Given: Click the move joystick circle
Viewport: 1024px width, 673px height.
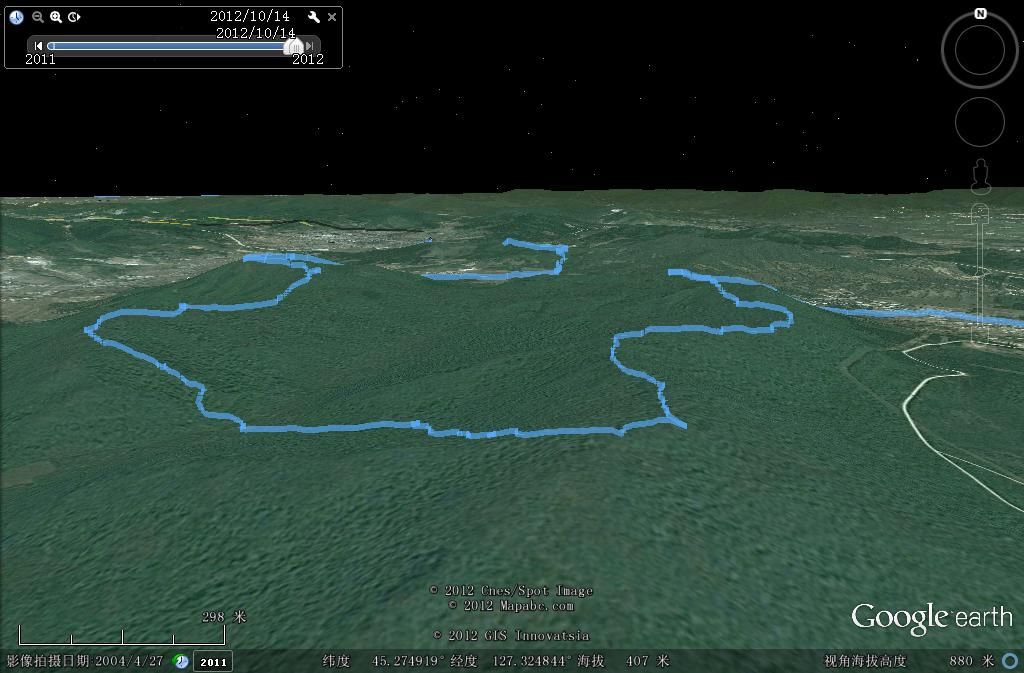Looking at the screenshot, I should click(x=980, y=122).
